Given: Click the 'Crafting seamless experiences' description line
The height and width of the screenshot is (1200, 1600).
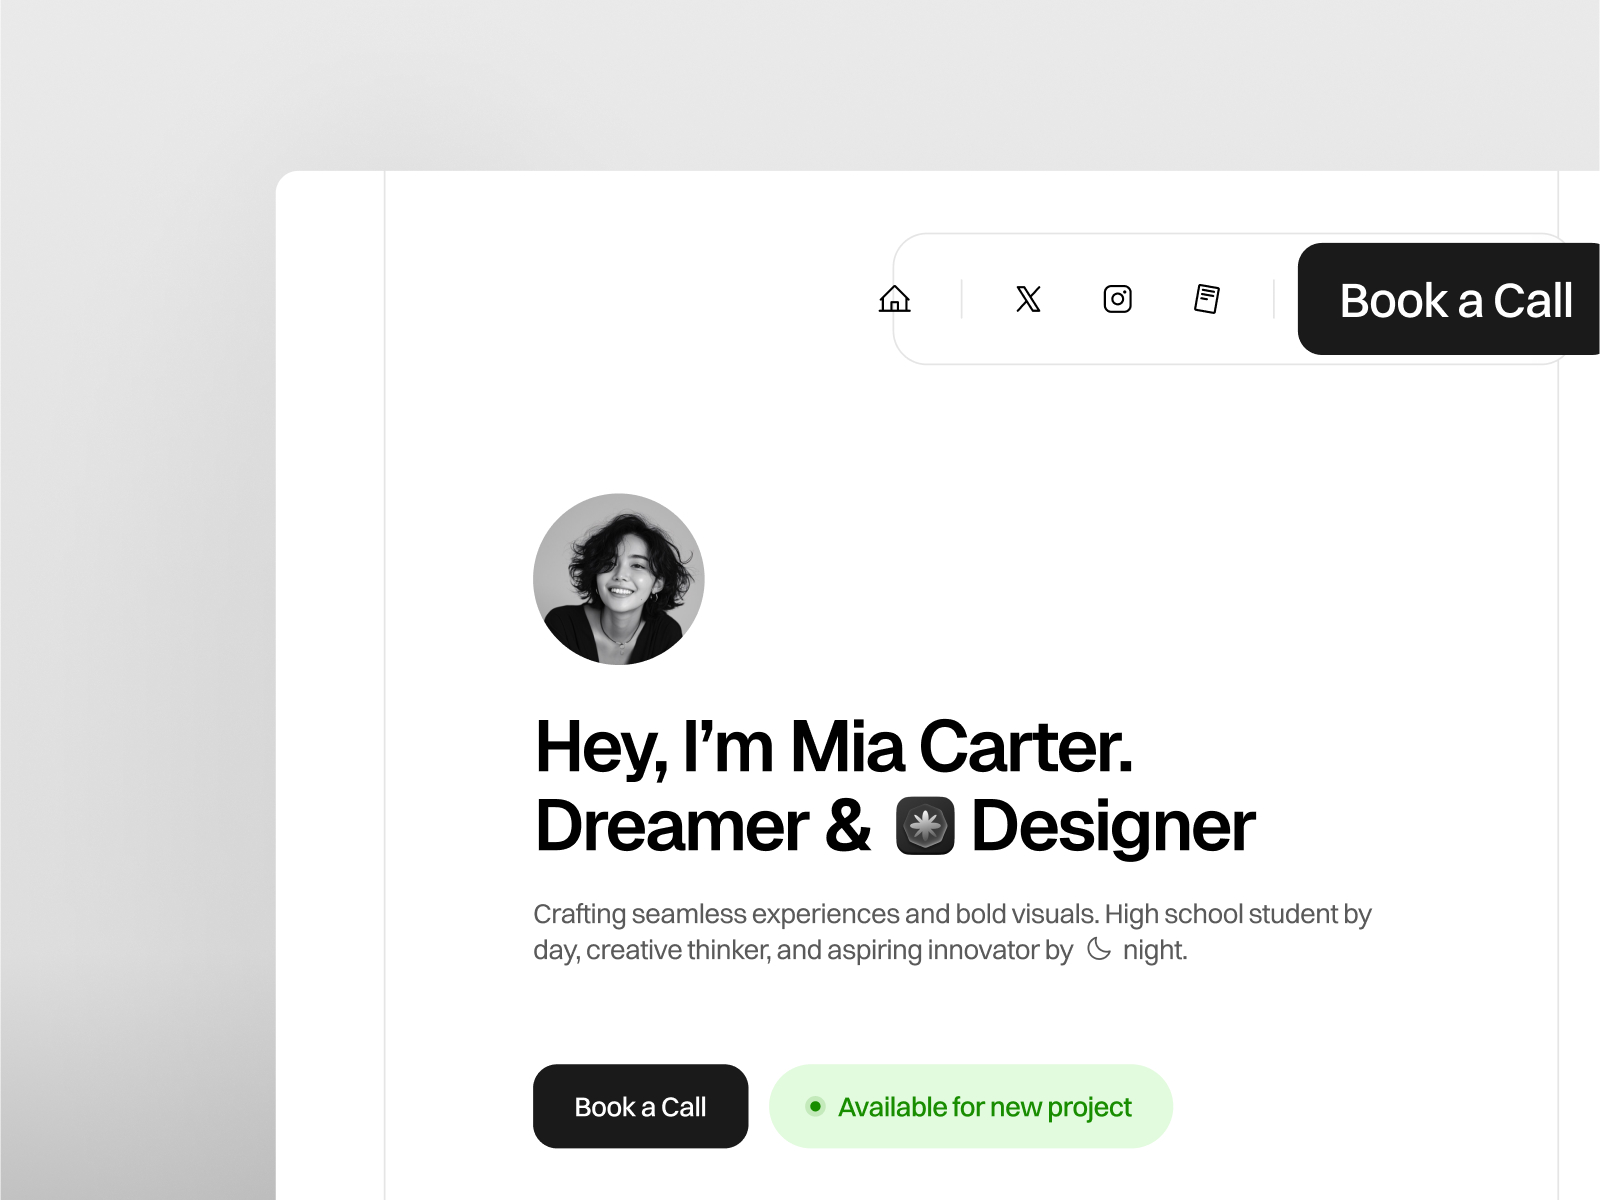Looking at the screenshot, I should click(x=952, y=914).
